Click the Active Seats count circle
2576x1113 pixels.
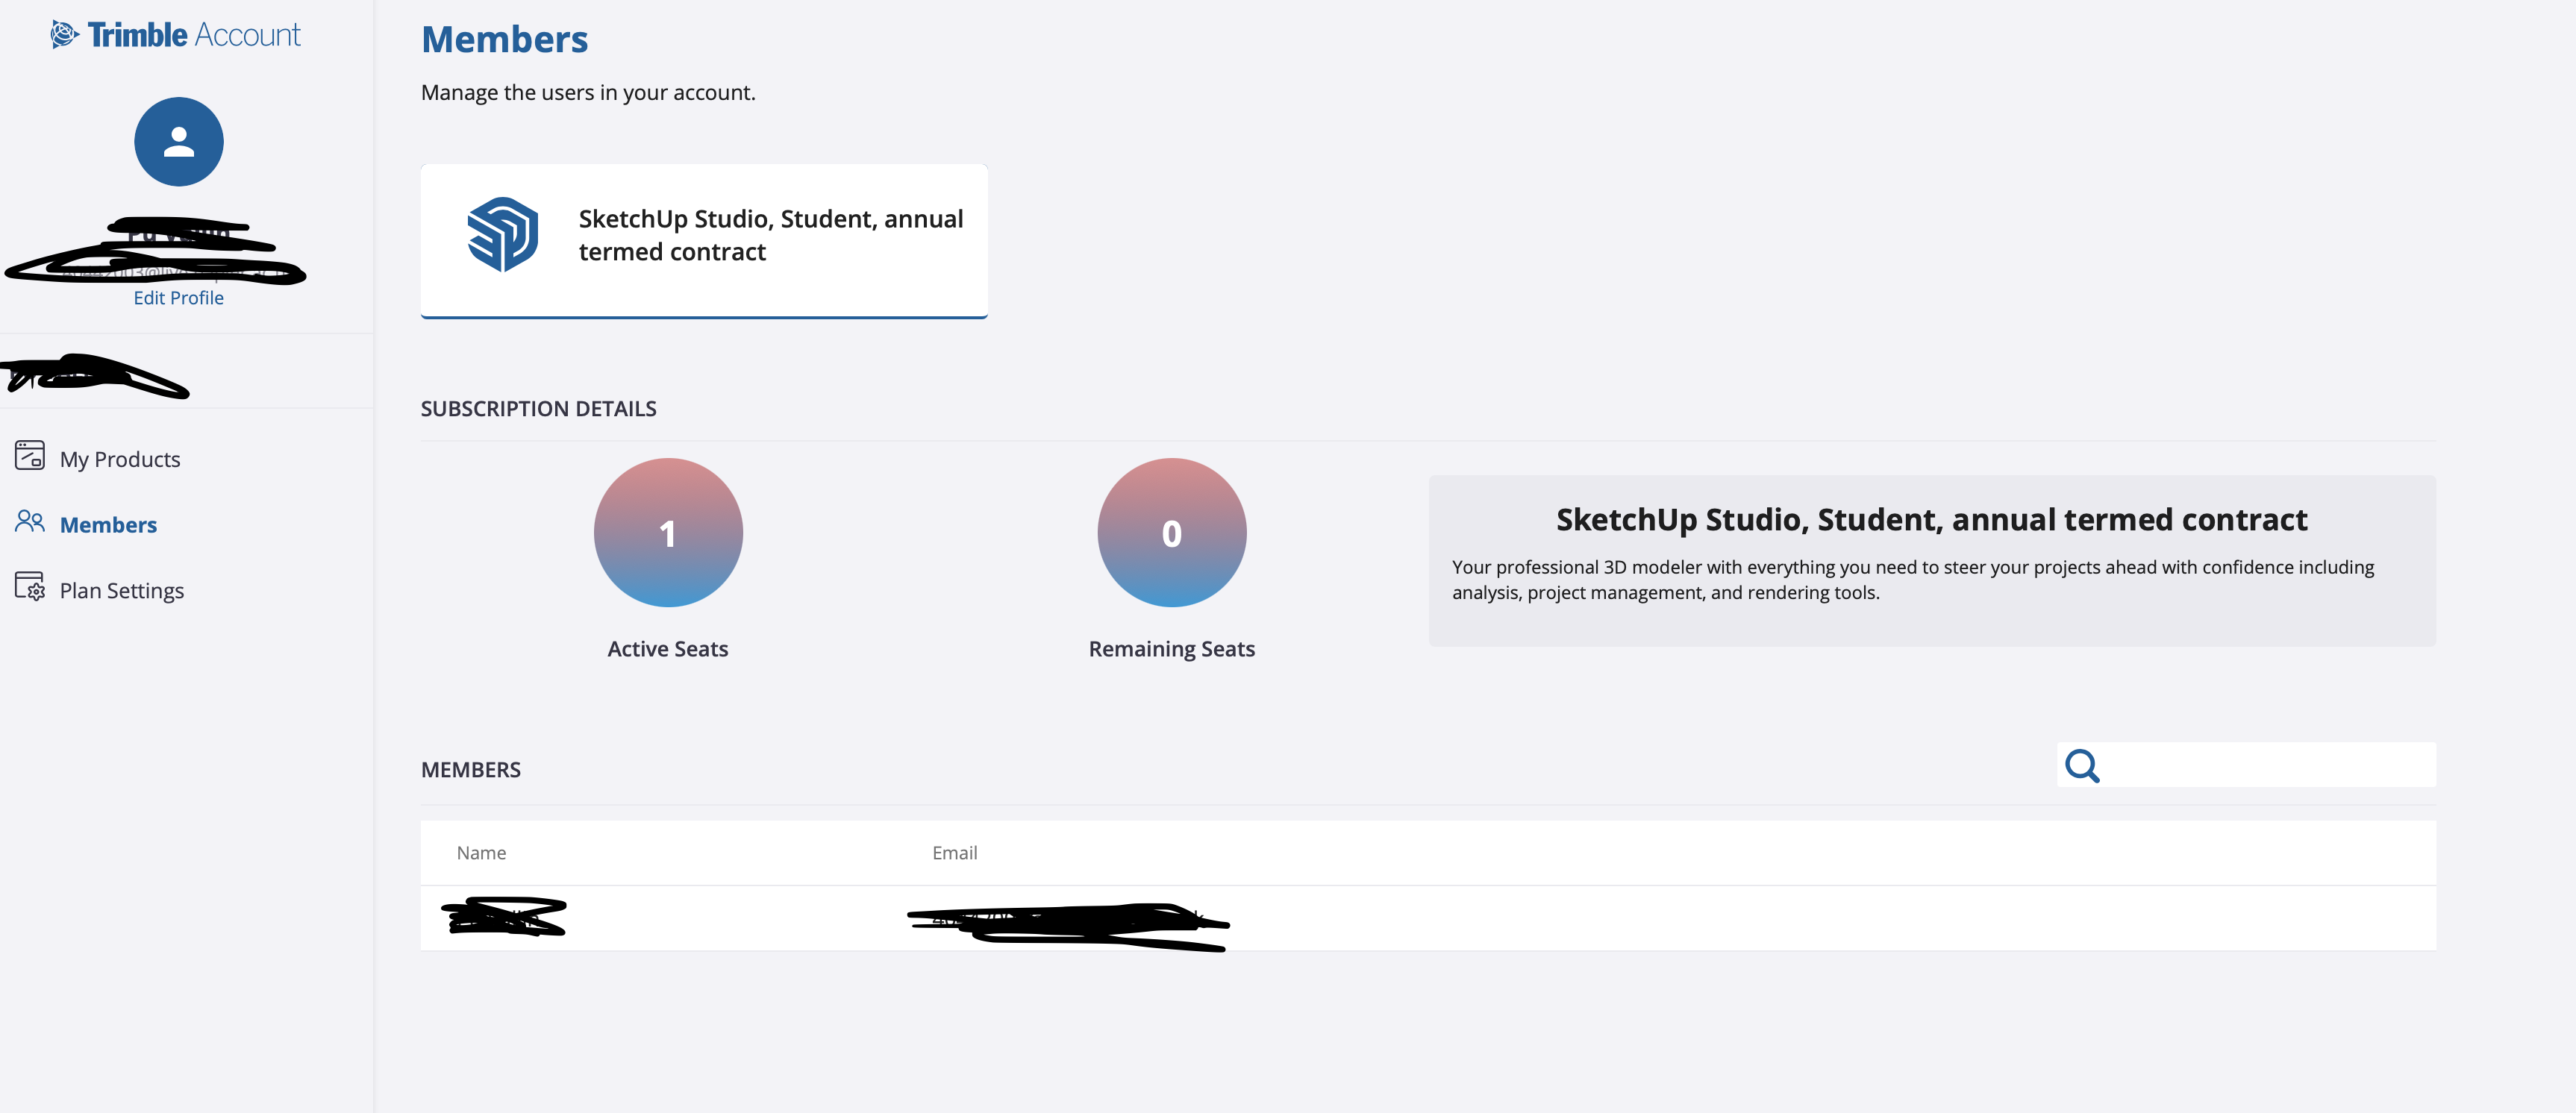[668, 533]
